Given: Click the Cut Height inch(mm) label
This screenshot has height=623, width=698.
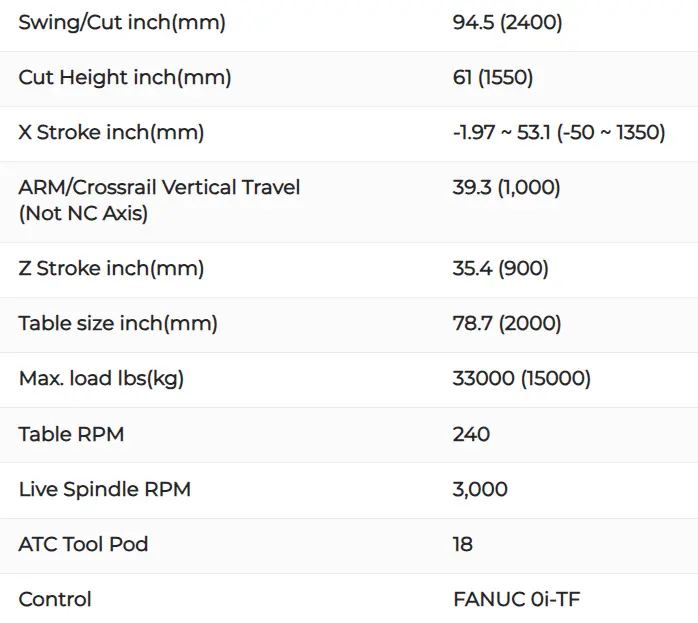Looking at the screenshot, I should click(x=125, y=77).
